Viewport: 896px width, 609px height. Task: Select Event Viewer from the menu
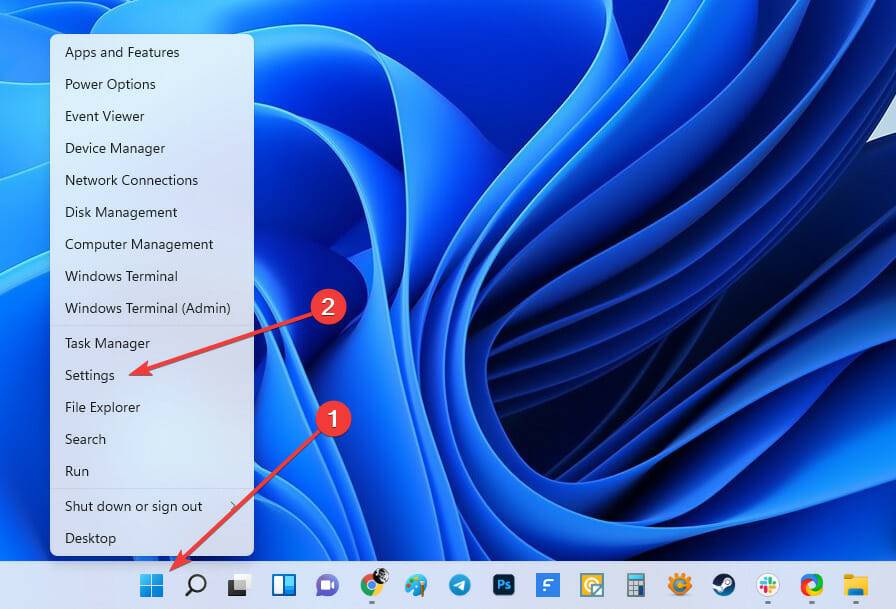pyautogui.click(x=104, y=116)
